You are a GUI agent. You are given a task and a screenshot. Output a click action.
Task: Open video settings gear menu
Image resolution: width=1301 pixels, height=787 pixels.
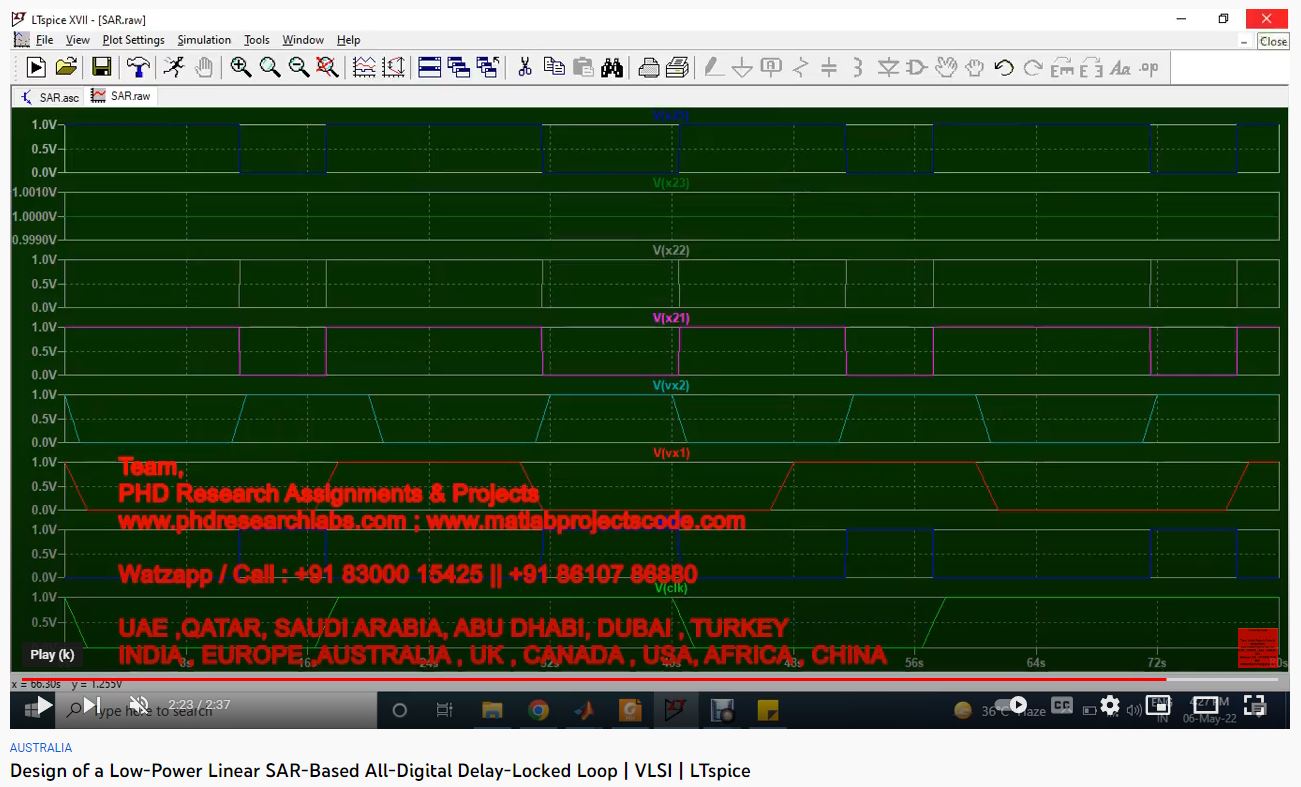click(x=1109, y=705)
